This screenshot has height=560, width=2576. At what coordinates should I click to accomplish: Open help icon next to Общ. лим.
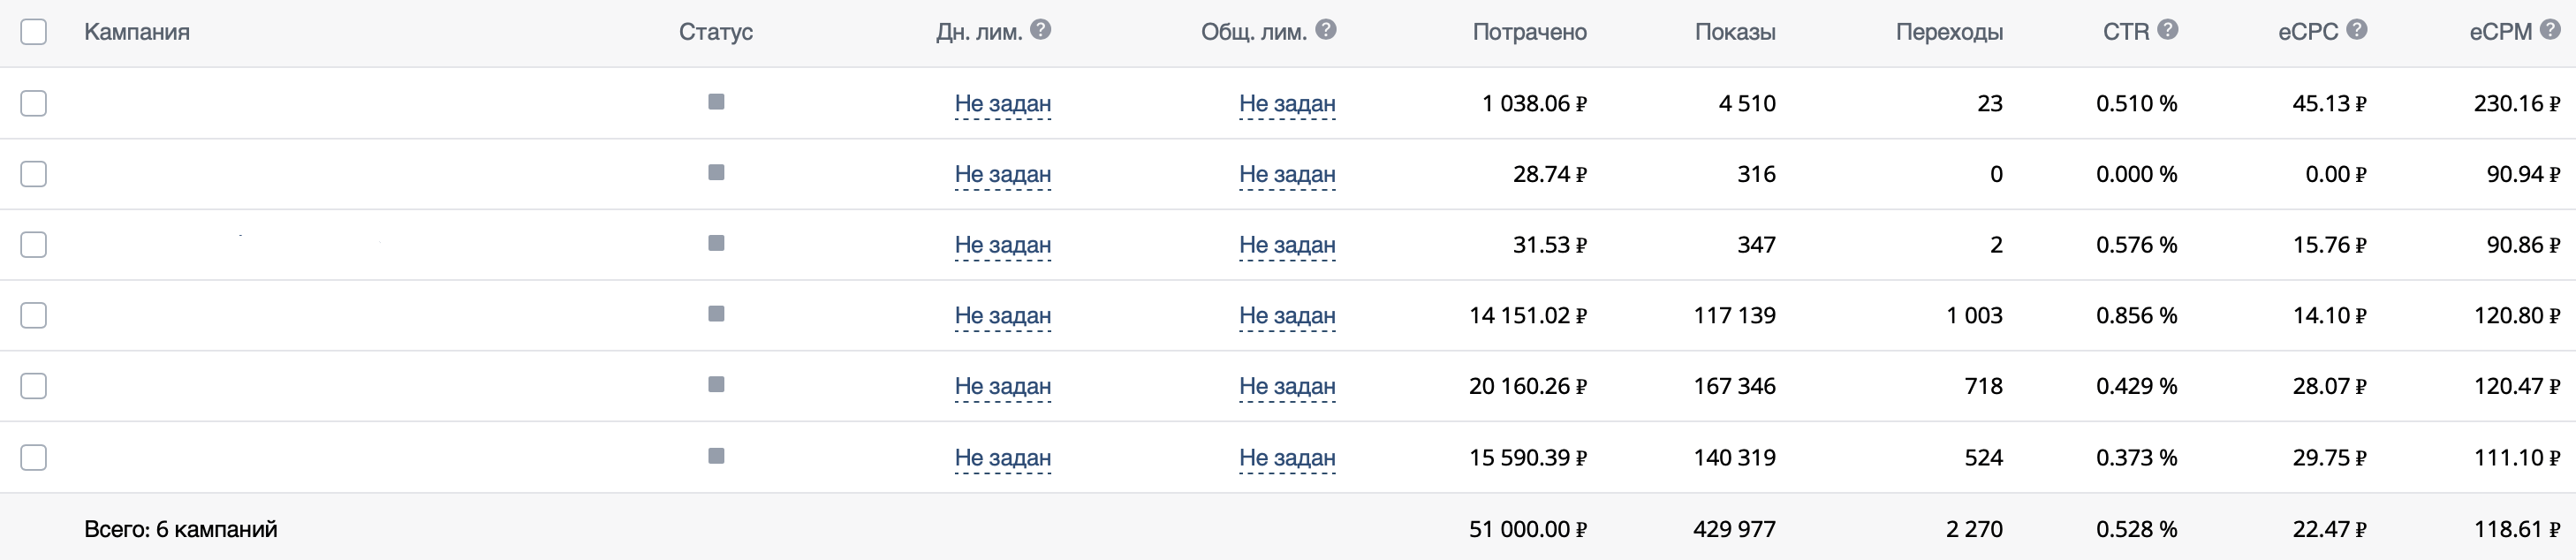point(1325,30)
